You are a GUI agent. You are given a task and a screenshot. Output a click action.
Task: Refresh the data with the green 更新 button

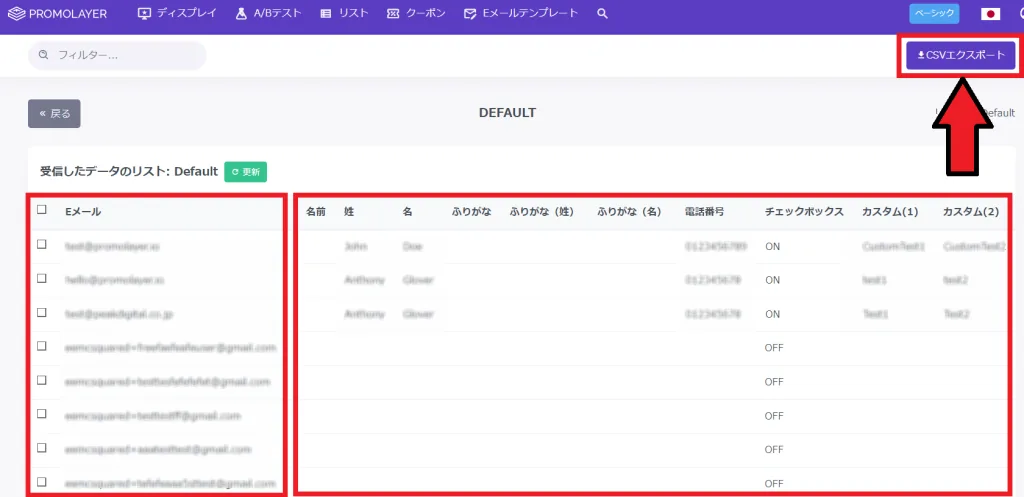click(246, 172)
